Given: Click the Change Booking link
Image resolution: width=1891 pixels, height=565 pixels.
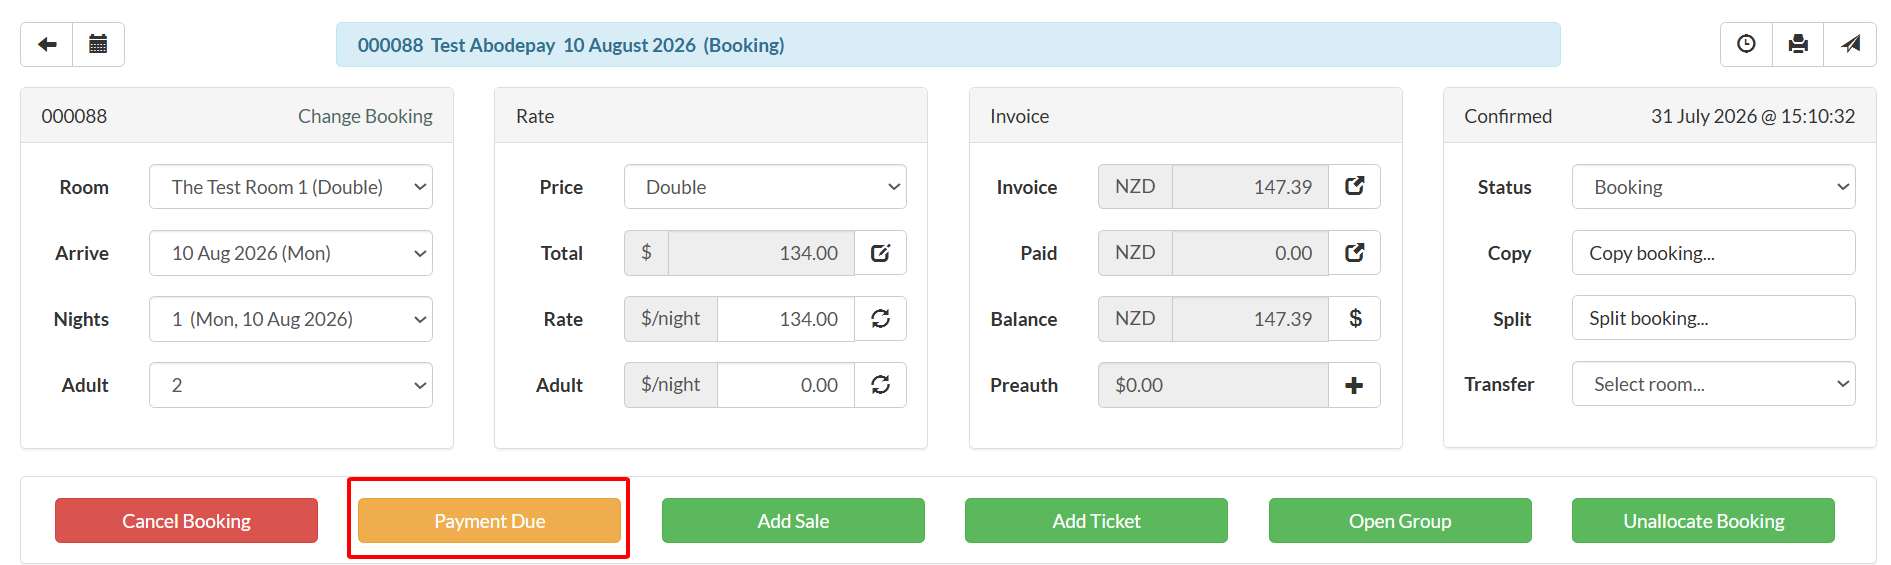Looking at the screenshot, I should pyautogui.click(x=365, y=116).
